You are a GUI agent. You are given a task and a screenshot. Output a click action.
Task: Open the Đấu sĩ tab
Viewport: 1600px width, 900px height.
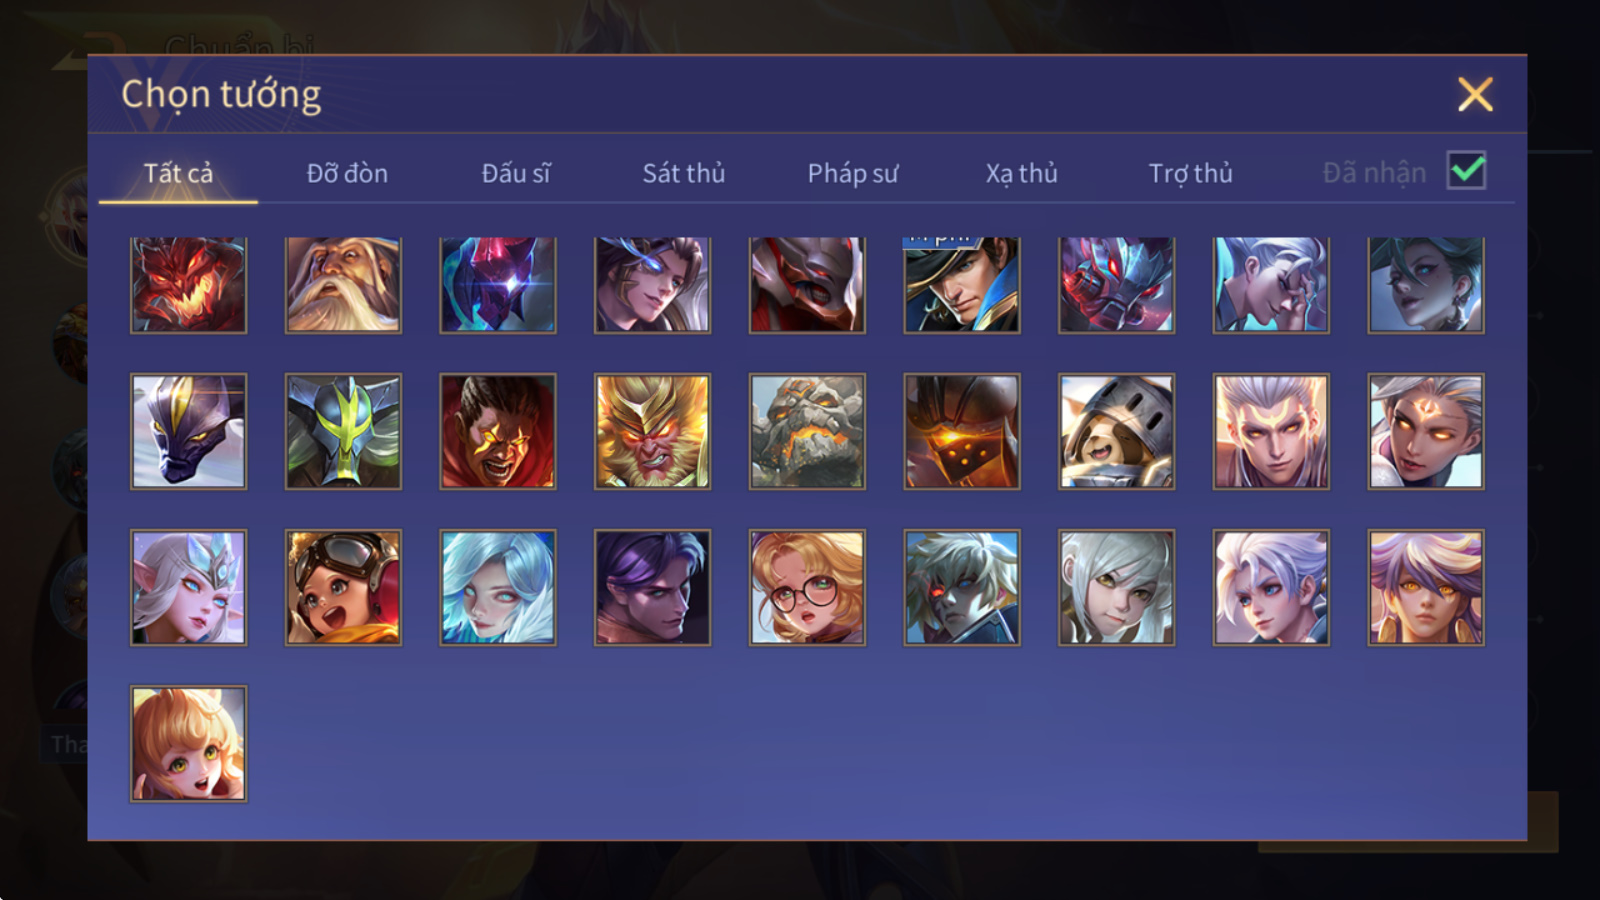pyautogui.click(x=515, y=173)
